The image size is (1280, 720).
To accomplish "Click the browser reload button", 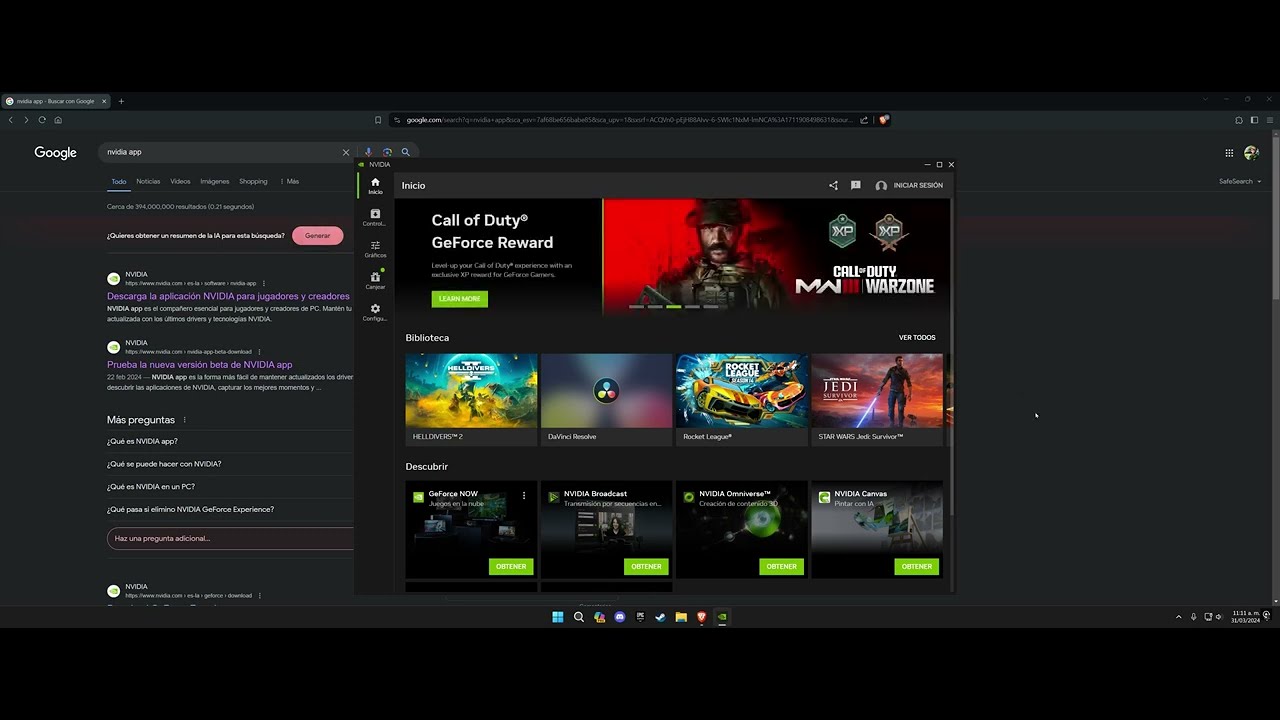I will pos(42,120).
